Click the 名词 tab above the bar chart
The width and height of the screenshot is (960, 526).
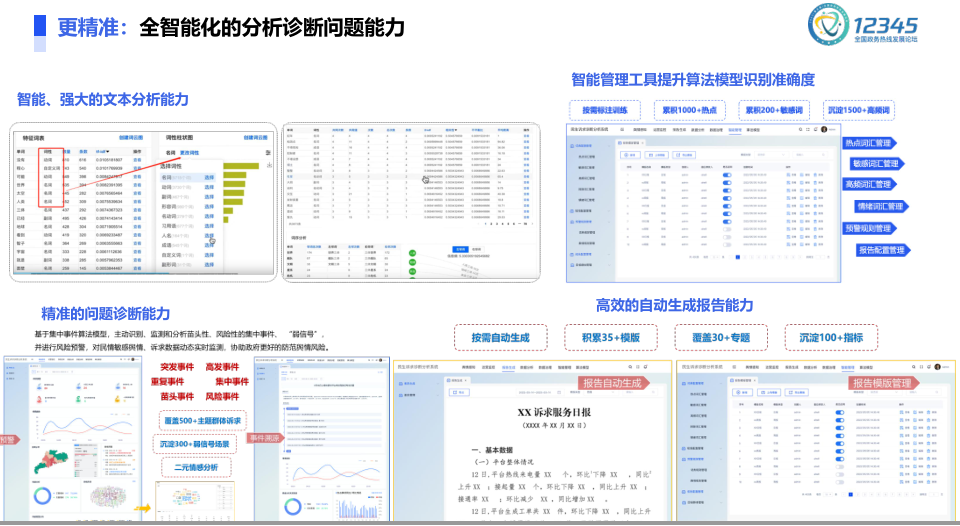(x=170, y=152)
